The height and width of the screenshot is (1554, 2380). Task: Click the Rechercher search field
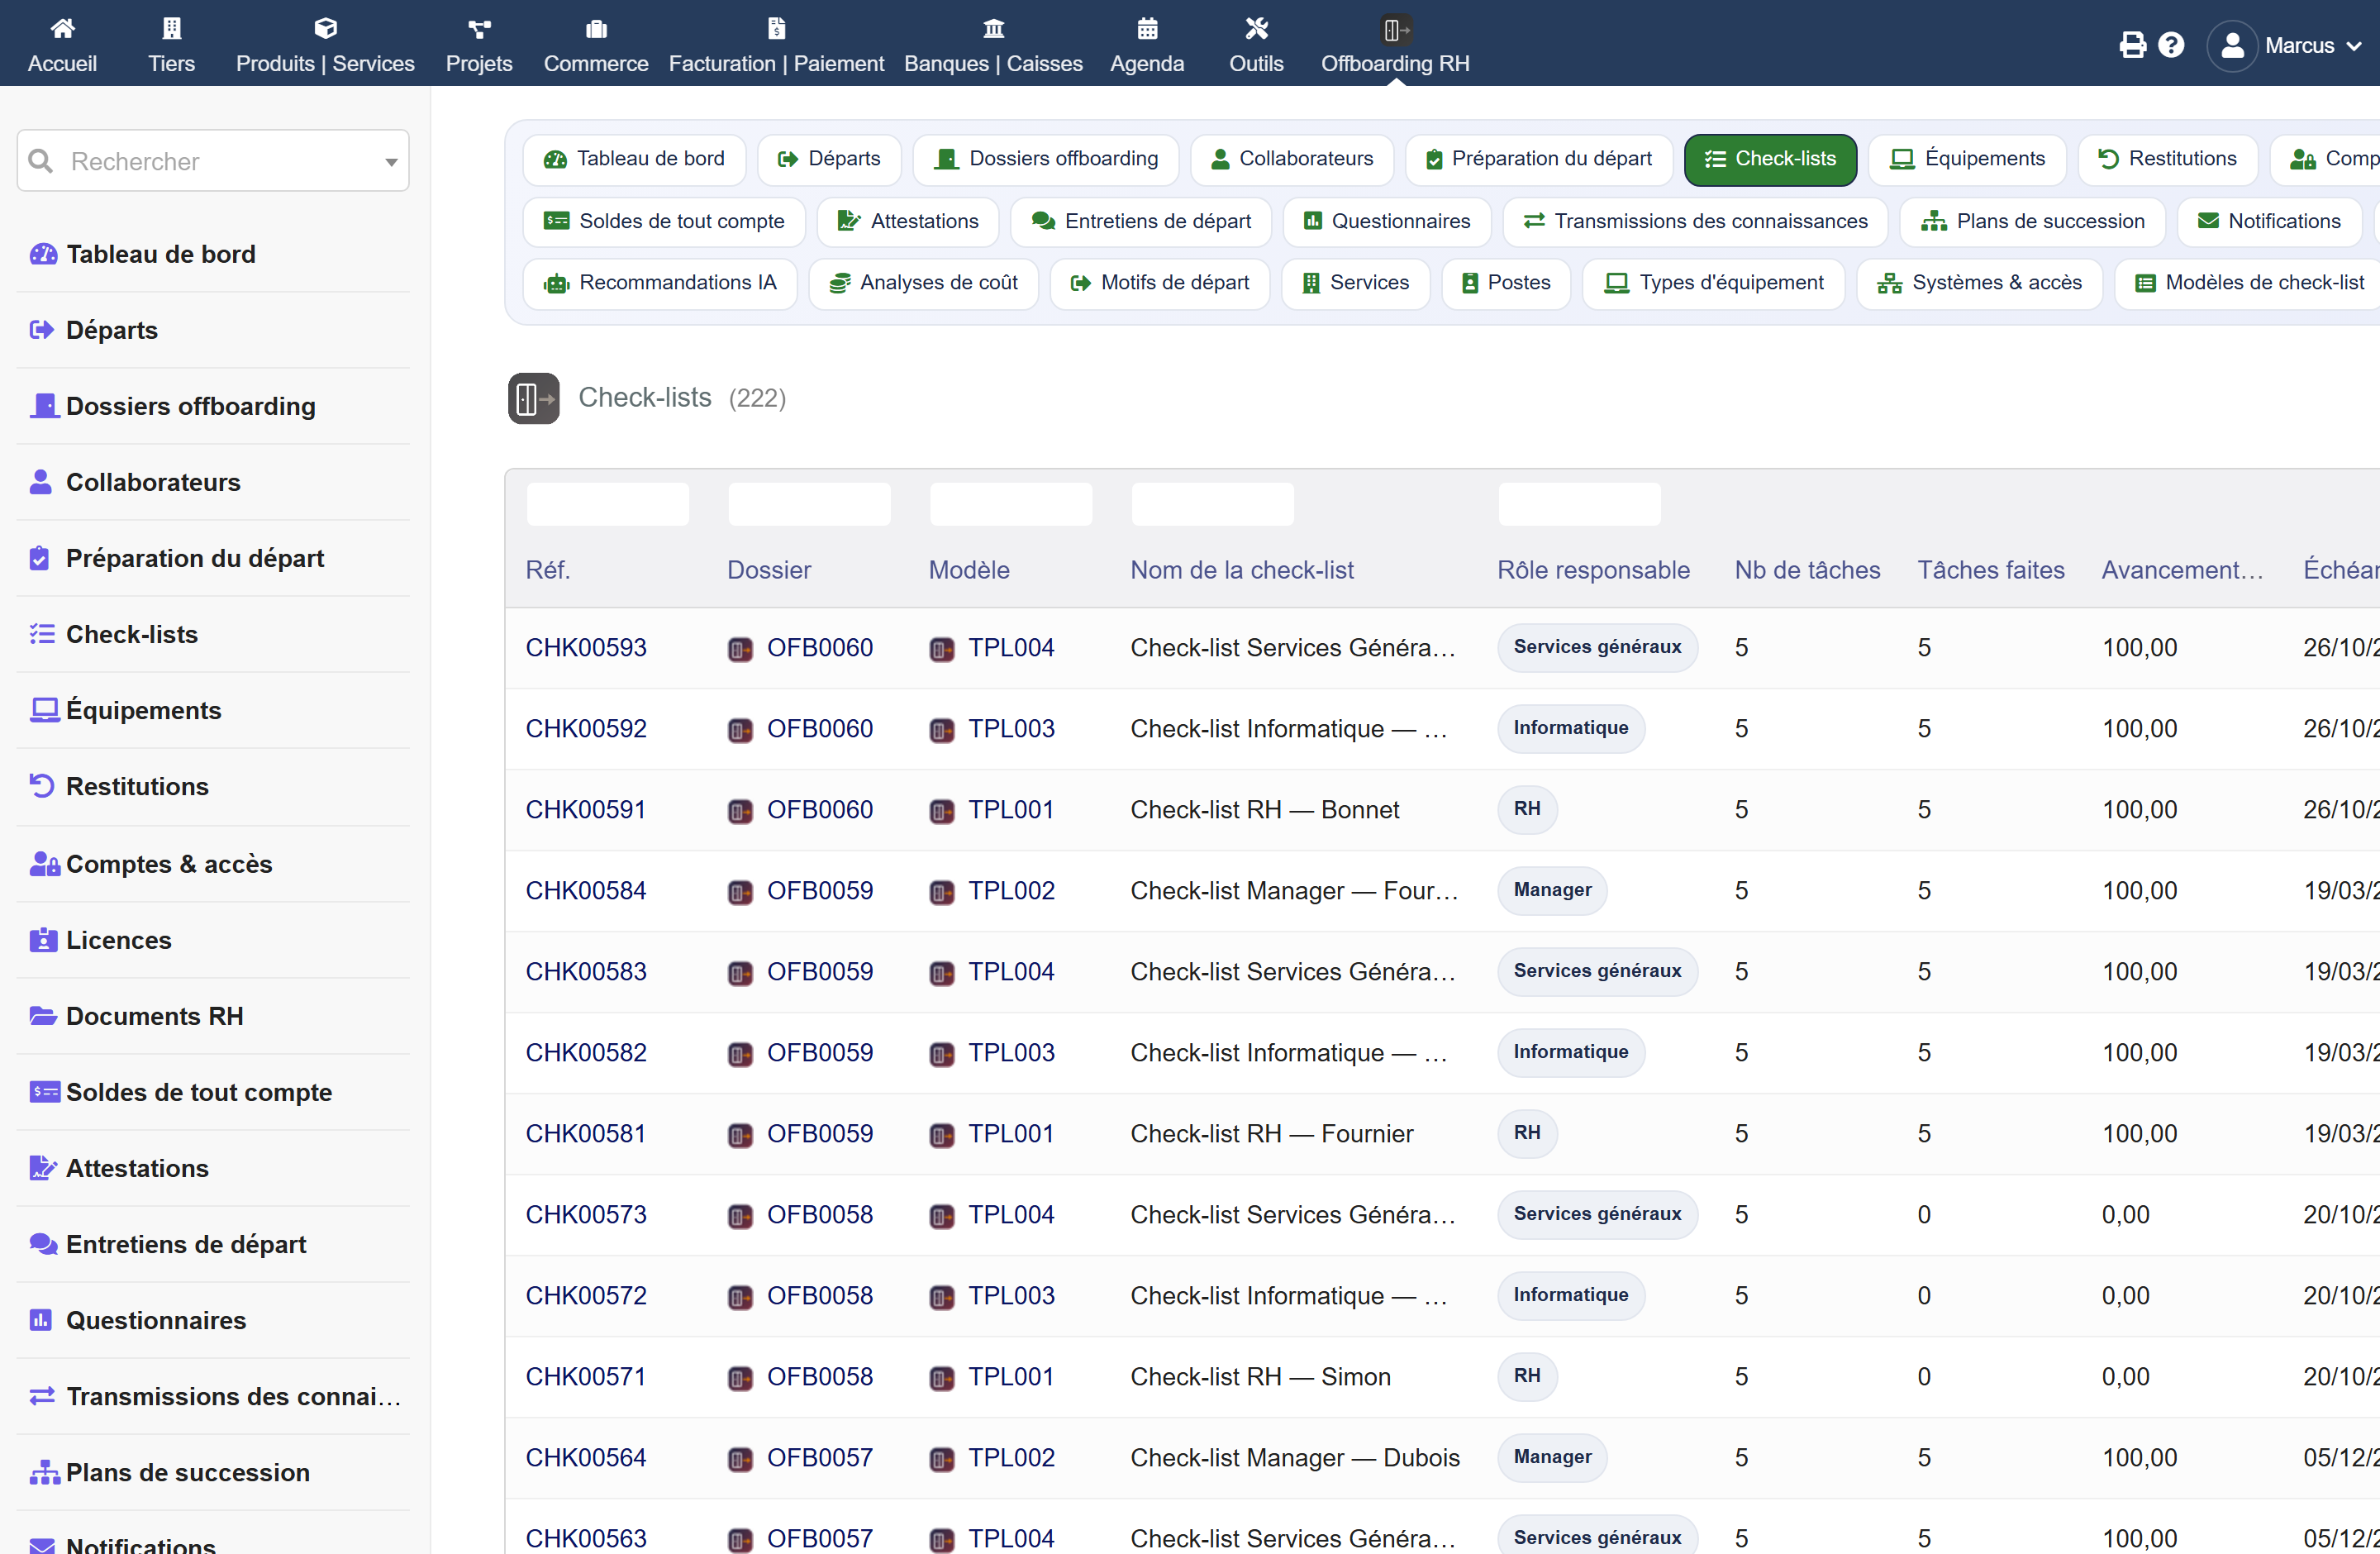(213, 161)
